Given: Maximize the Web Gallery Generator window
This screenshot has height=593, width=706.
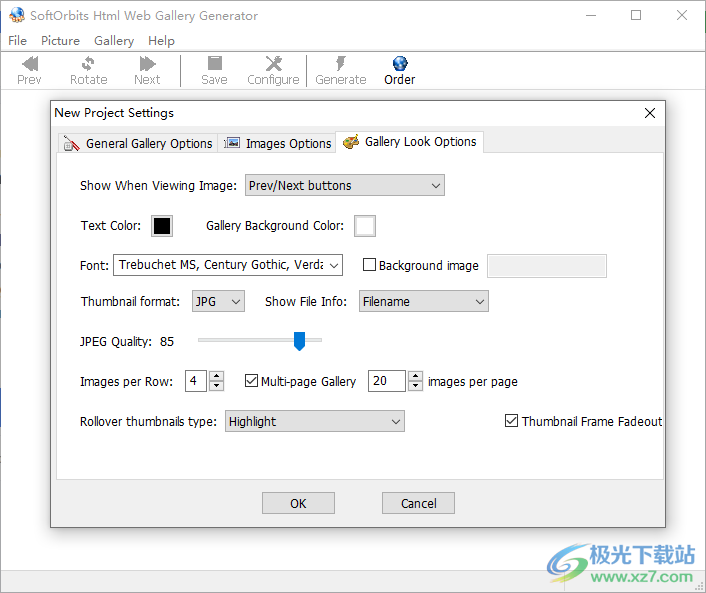Looking at the screenshot, I should [x=636, y=15].
